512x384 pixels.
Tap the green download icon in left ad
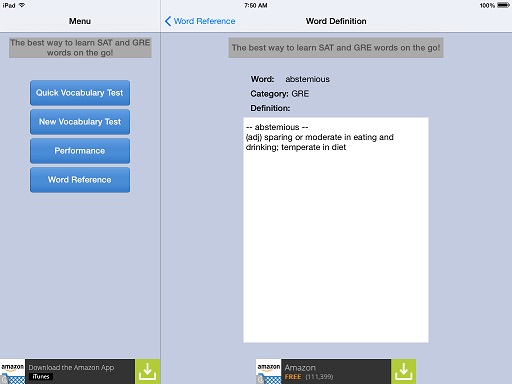pyautogui.click(x=147, y=371)
